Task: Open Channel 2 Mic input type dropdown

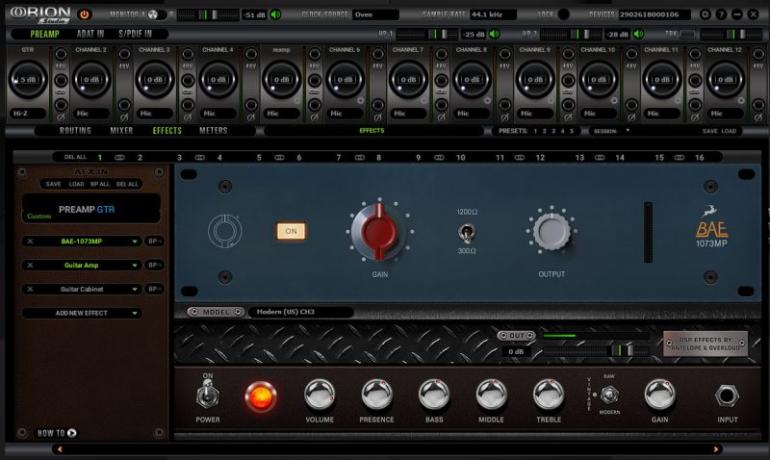Action: [x=91, y=113]
